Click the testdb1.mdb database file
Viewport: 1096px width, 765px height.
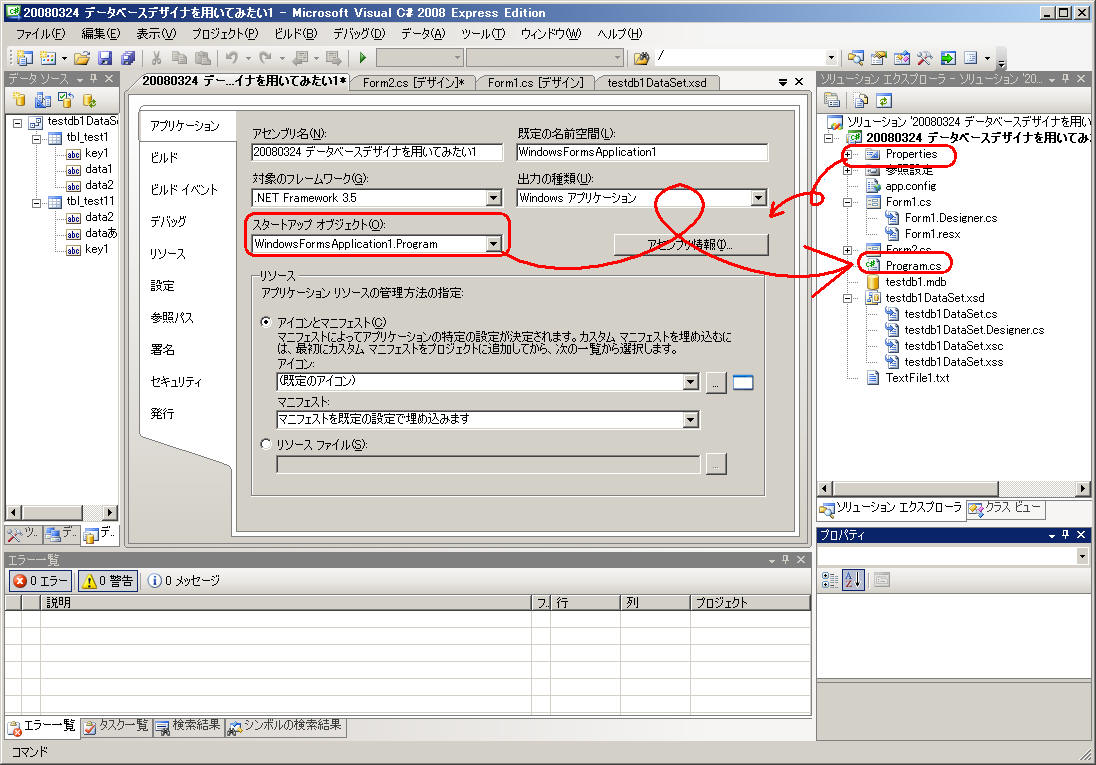click(915, 282)
